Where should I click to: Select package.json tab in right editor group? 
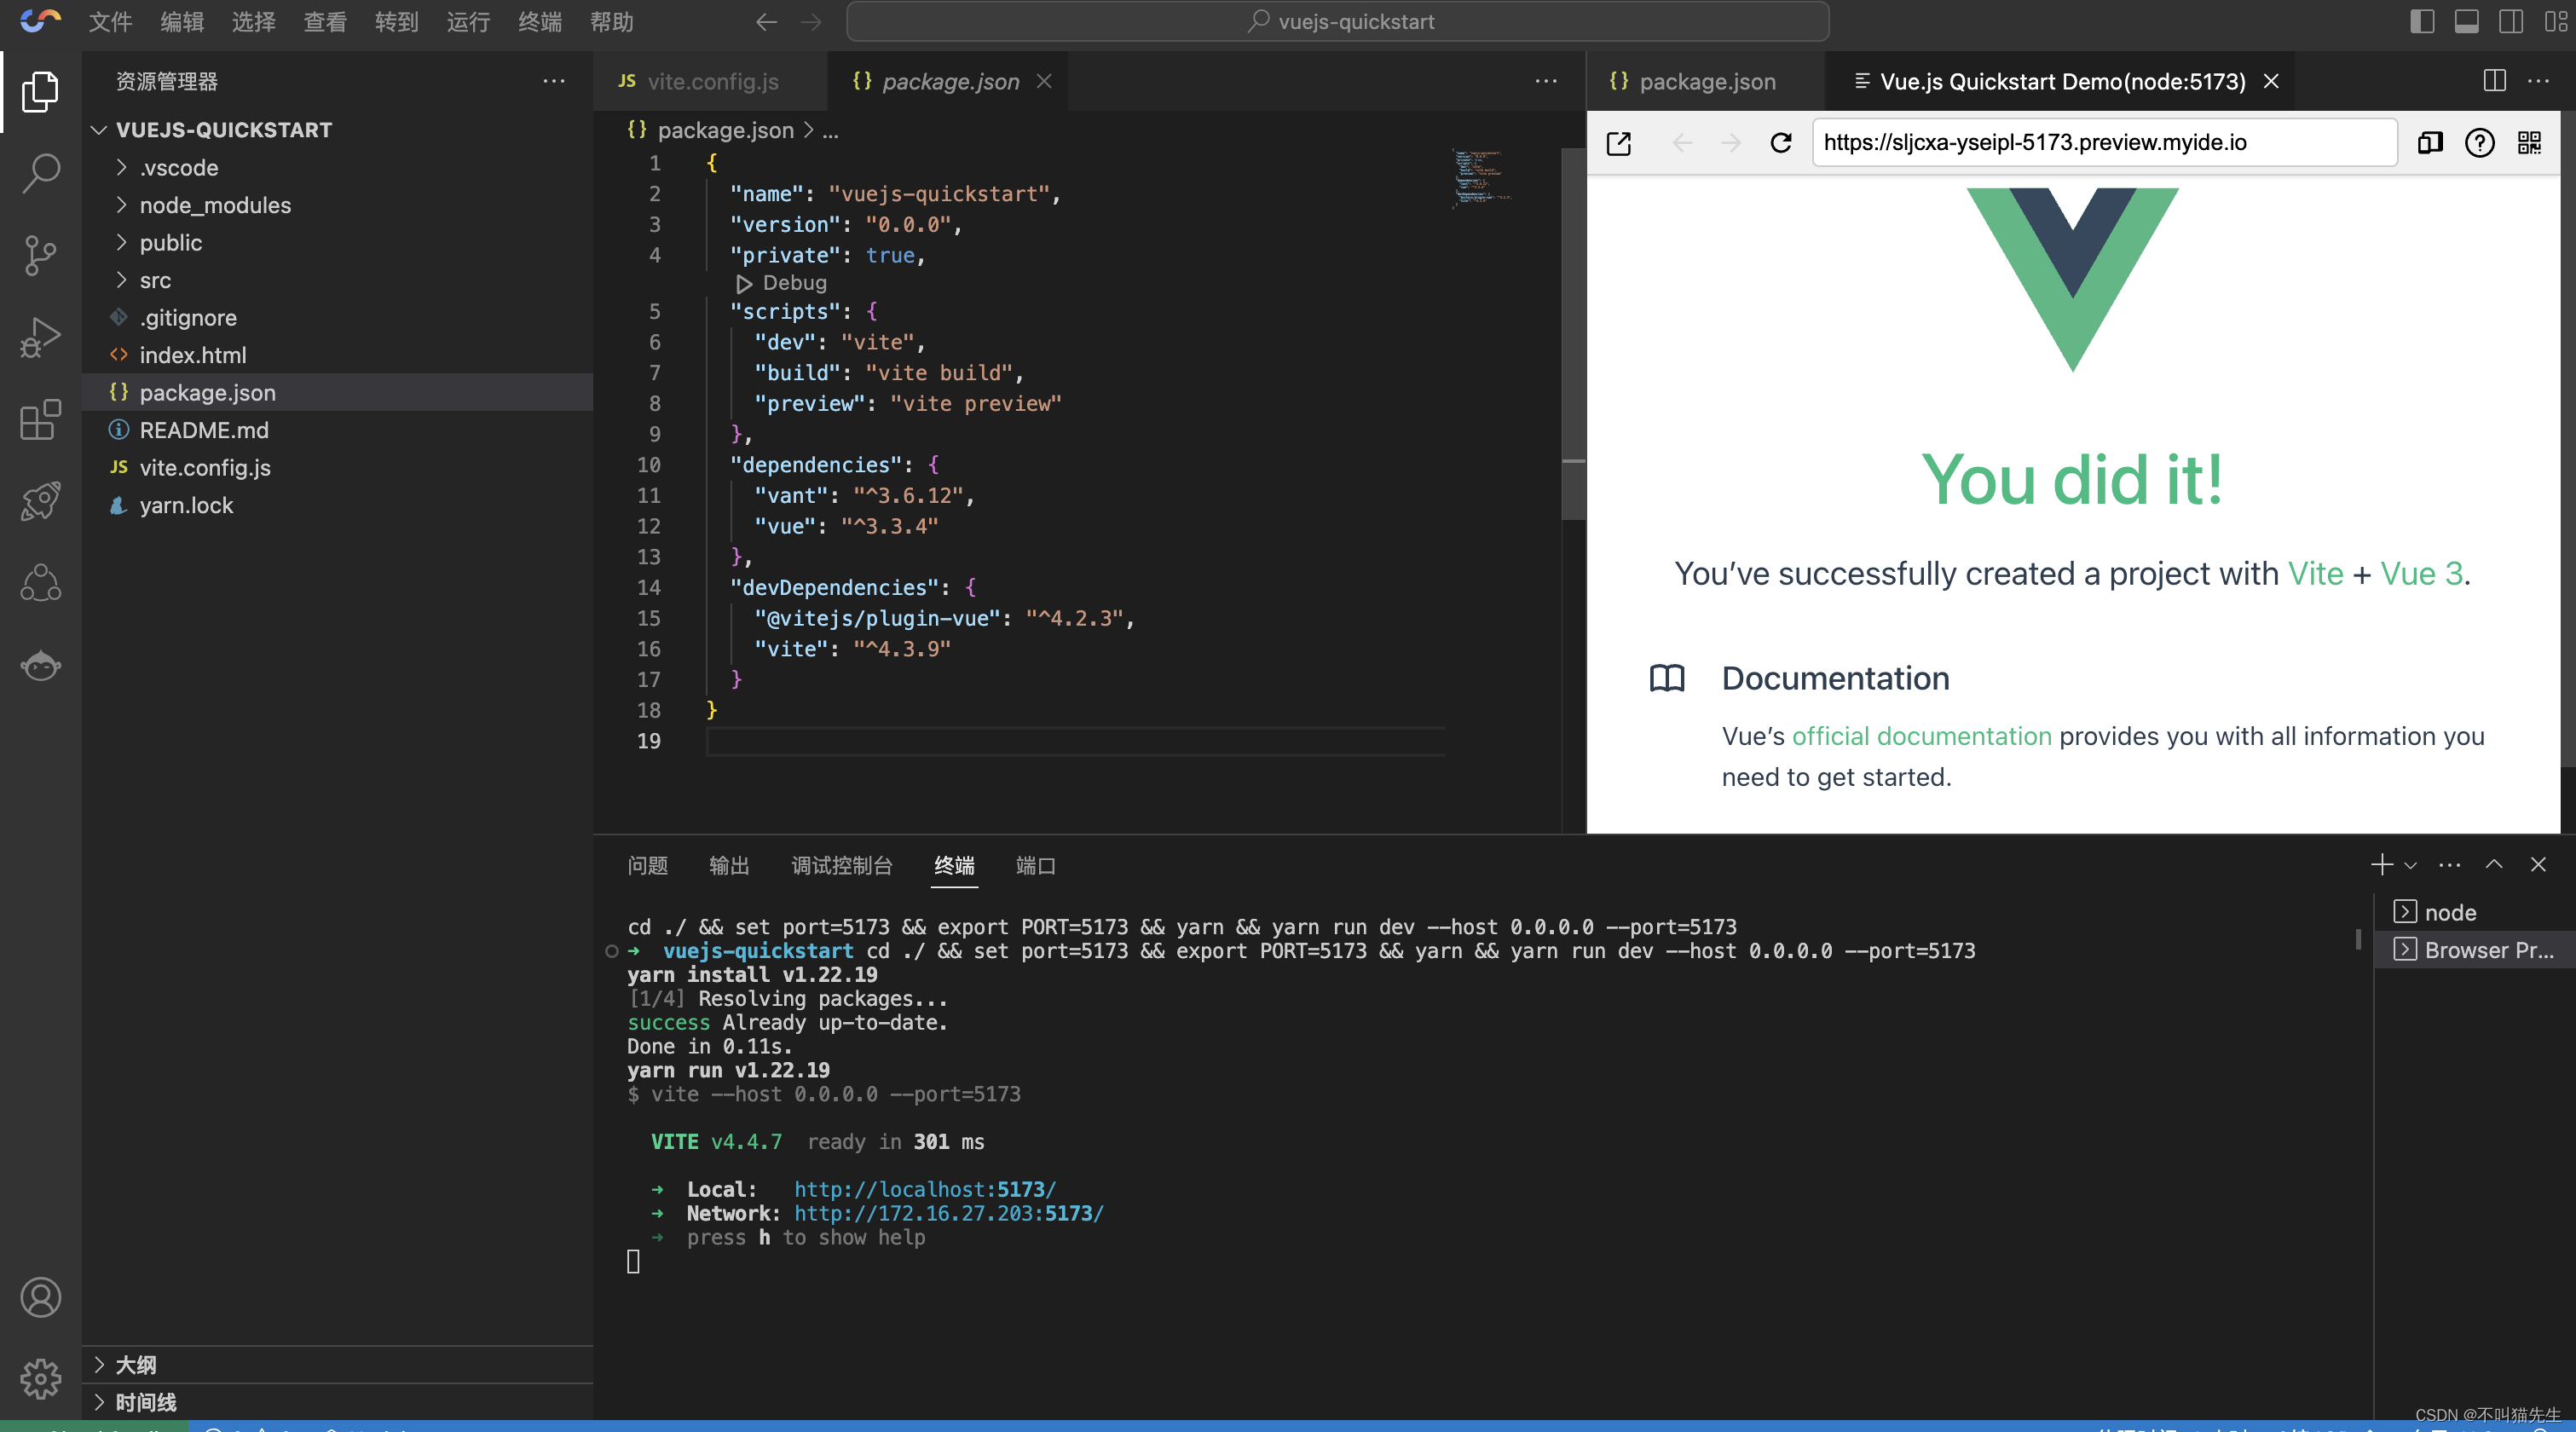[x=1706, y=81]
